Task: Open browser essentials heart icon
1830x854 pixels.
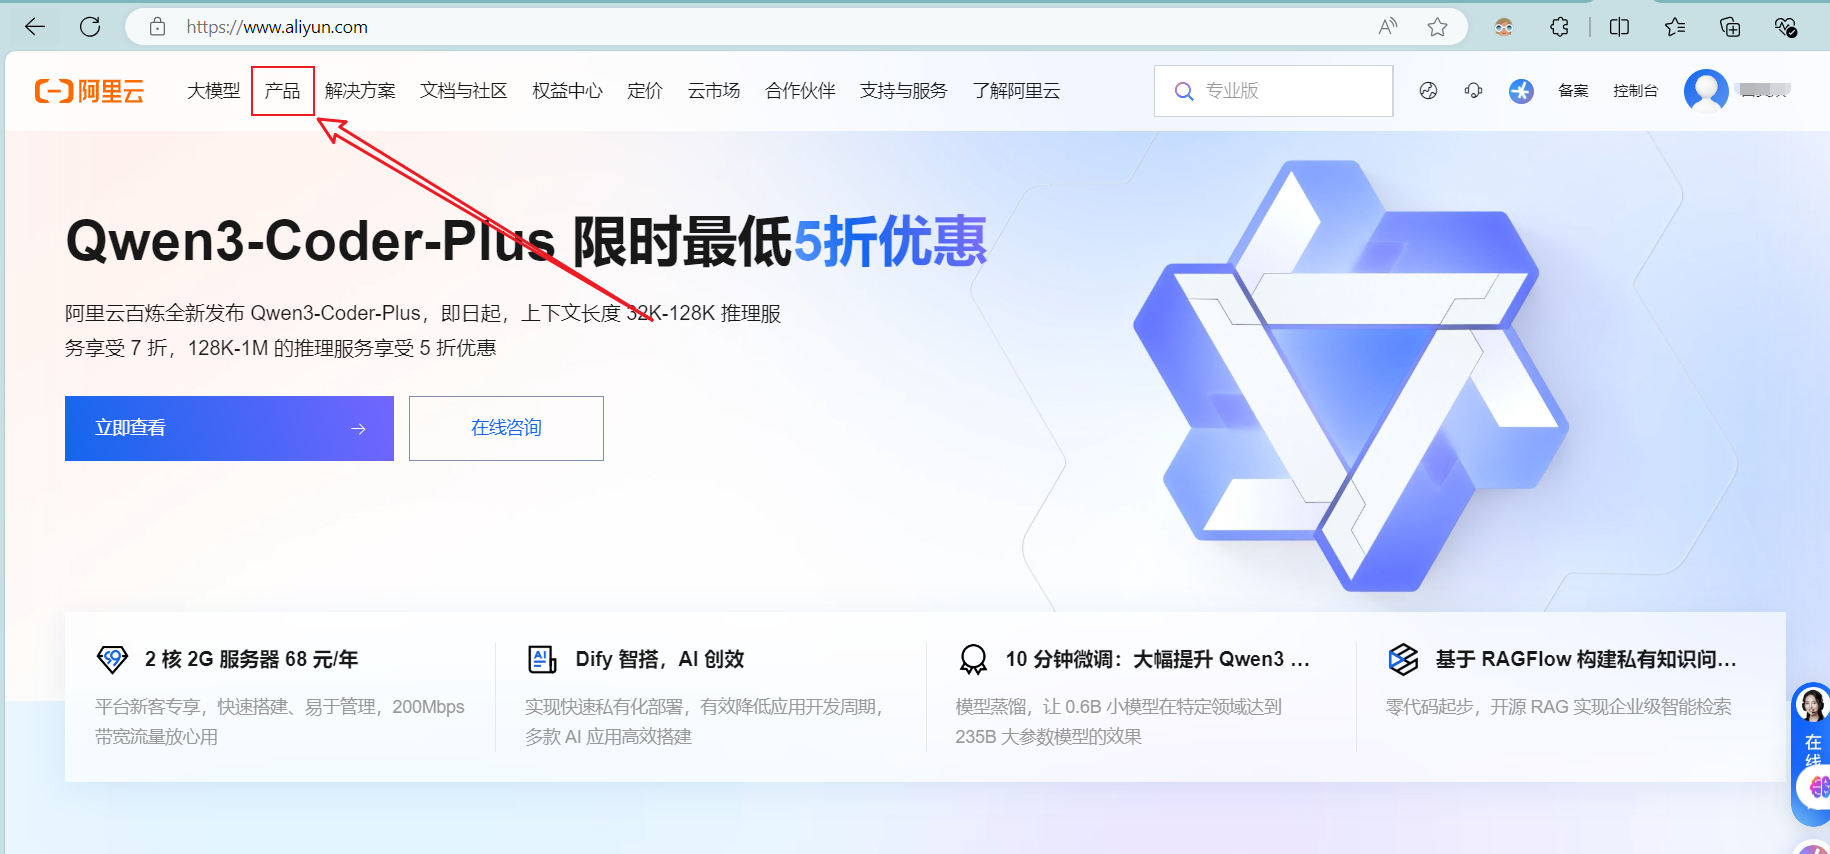Action: click(x=1785, y=27)
